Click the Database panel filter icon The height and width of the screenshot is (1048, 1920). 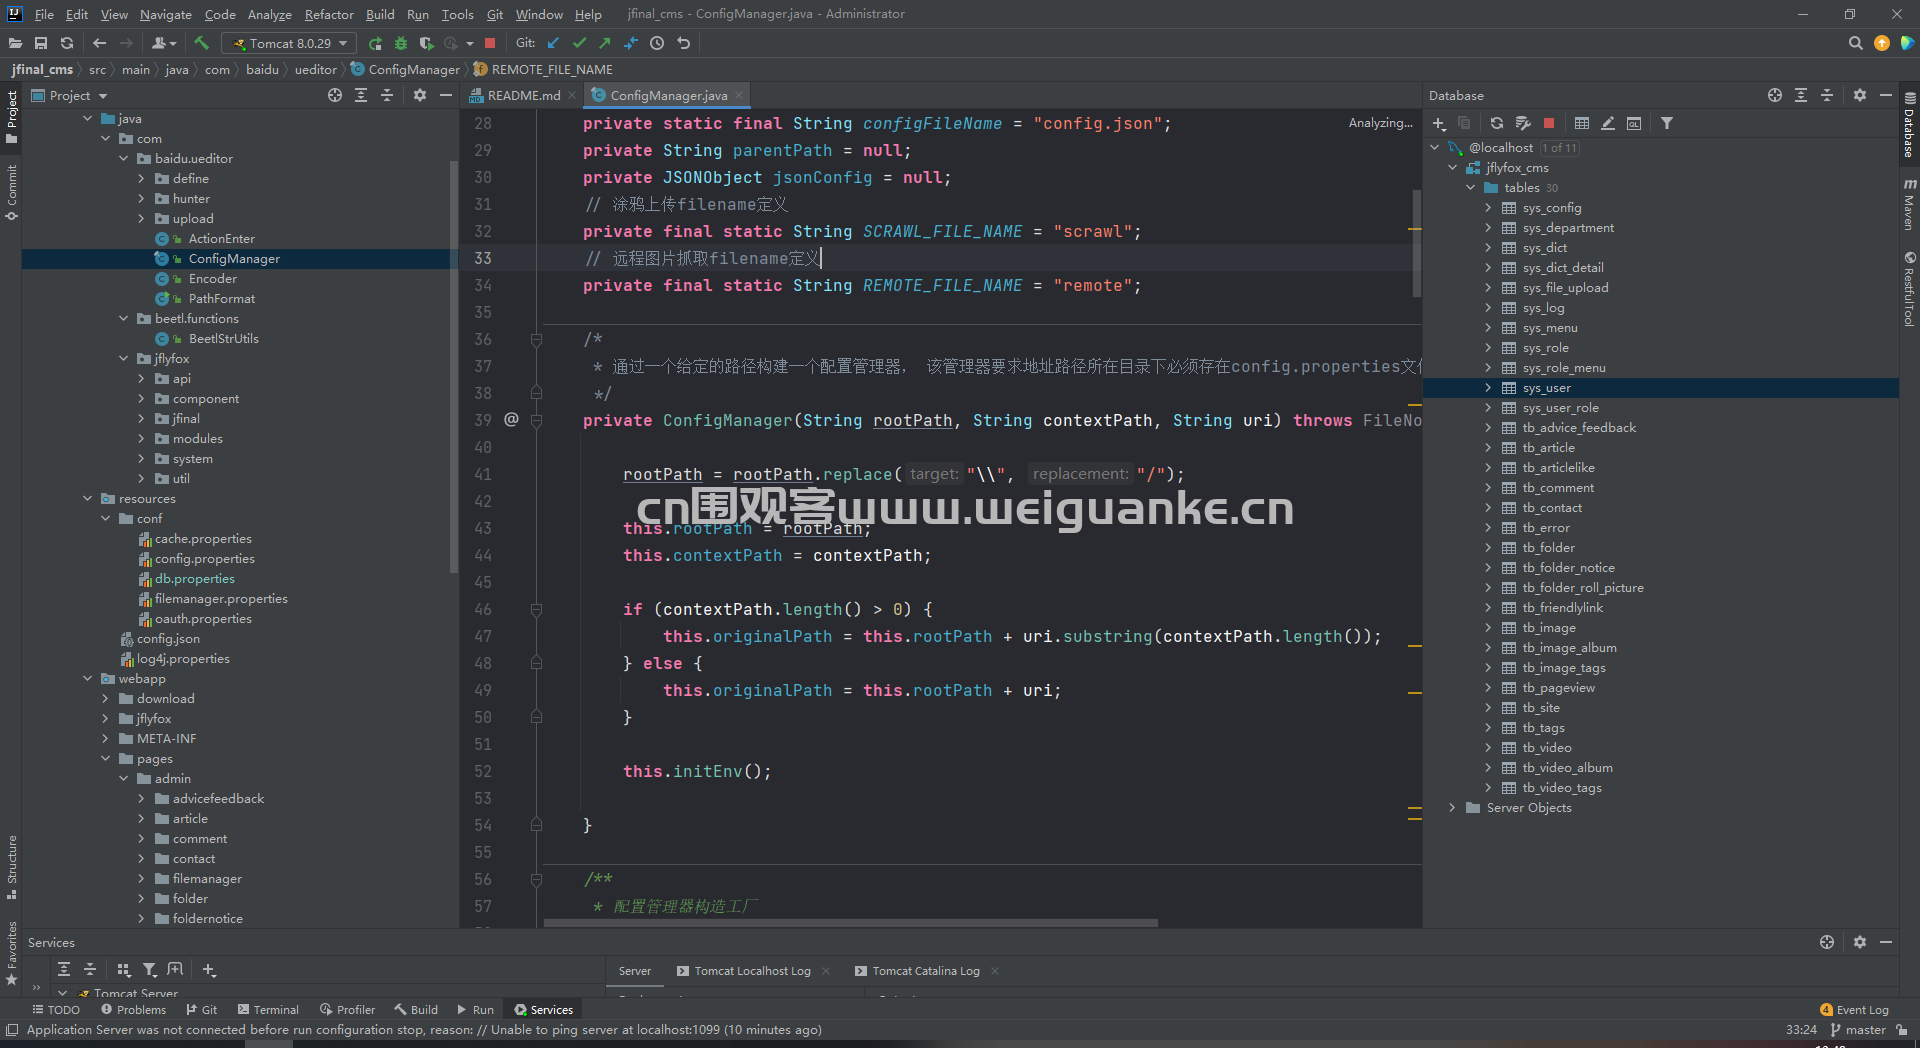point(1666,123)
